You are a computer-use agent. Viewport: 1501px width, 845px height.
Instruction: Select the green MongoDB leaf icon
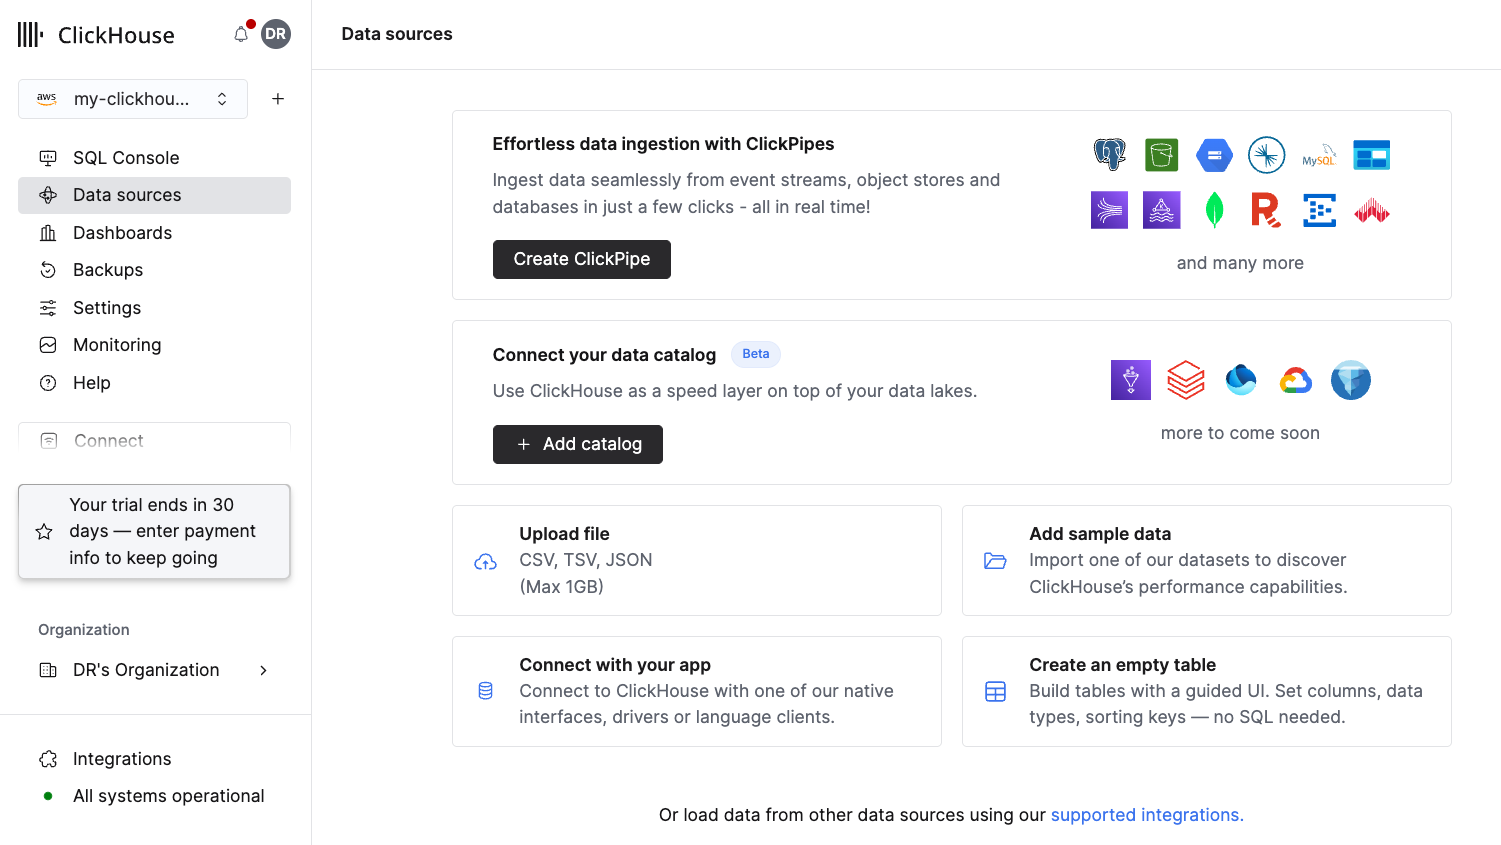coord(1214,210)
